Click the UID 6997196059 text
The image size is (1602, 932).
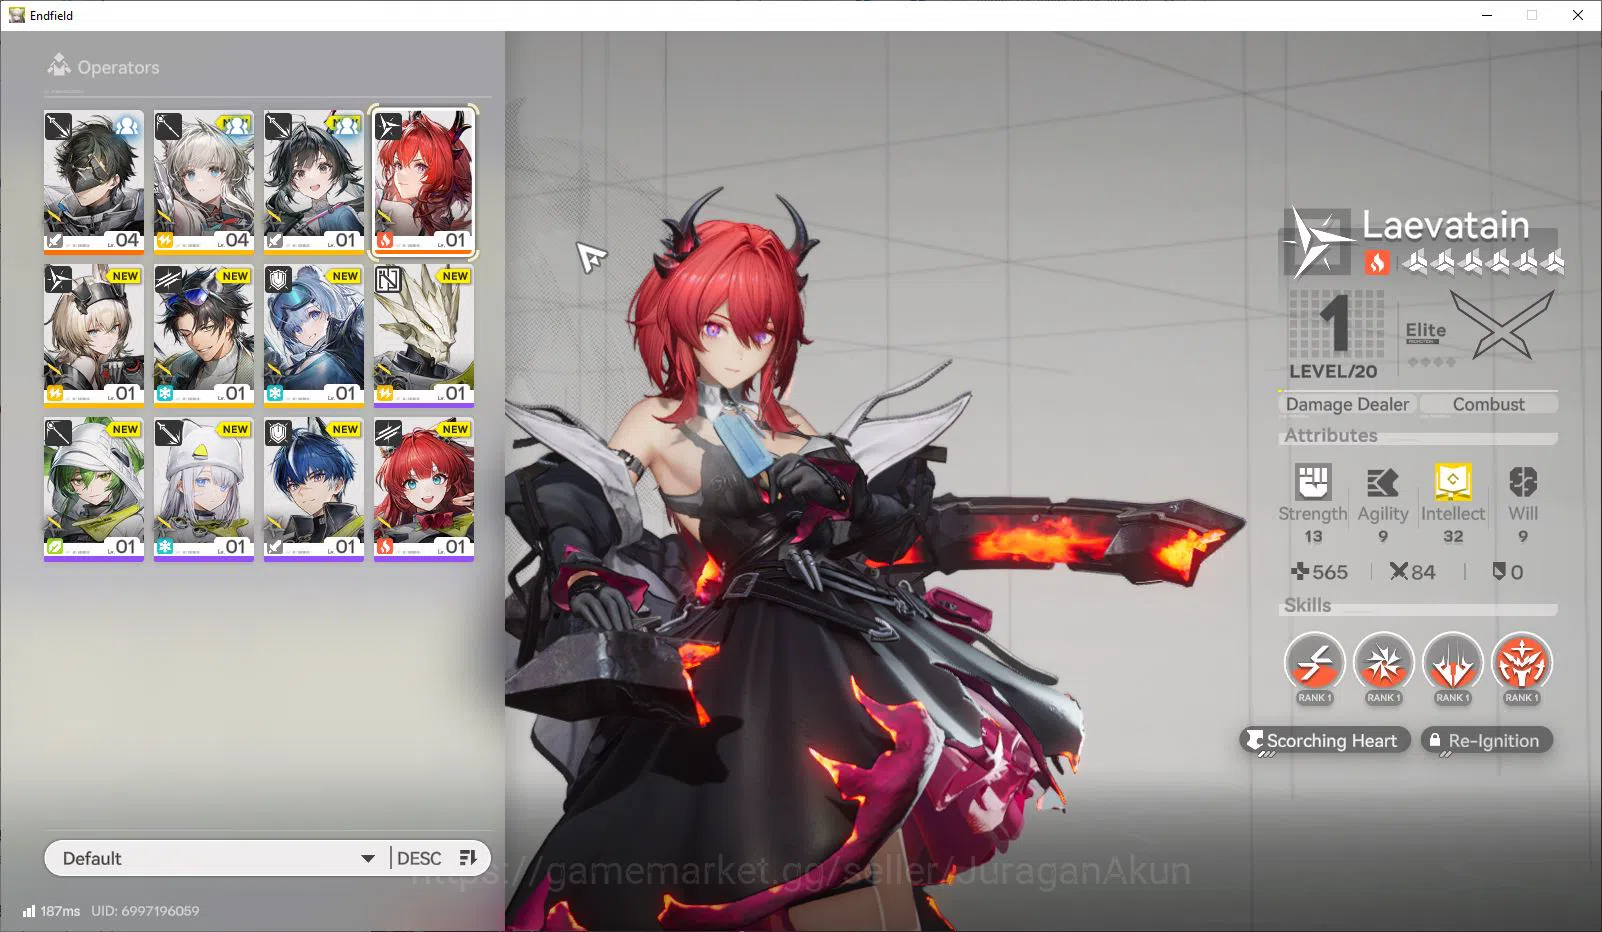145,911
